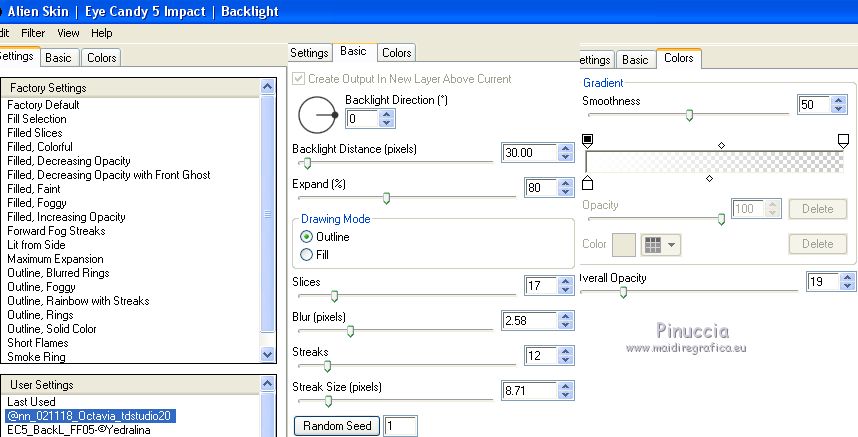Click the Streaks slider handle
This screenshot has height=437, width=858.
327,366
